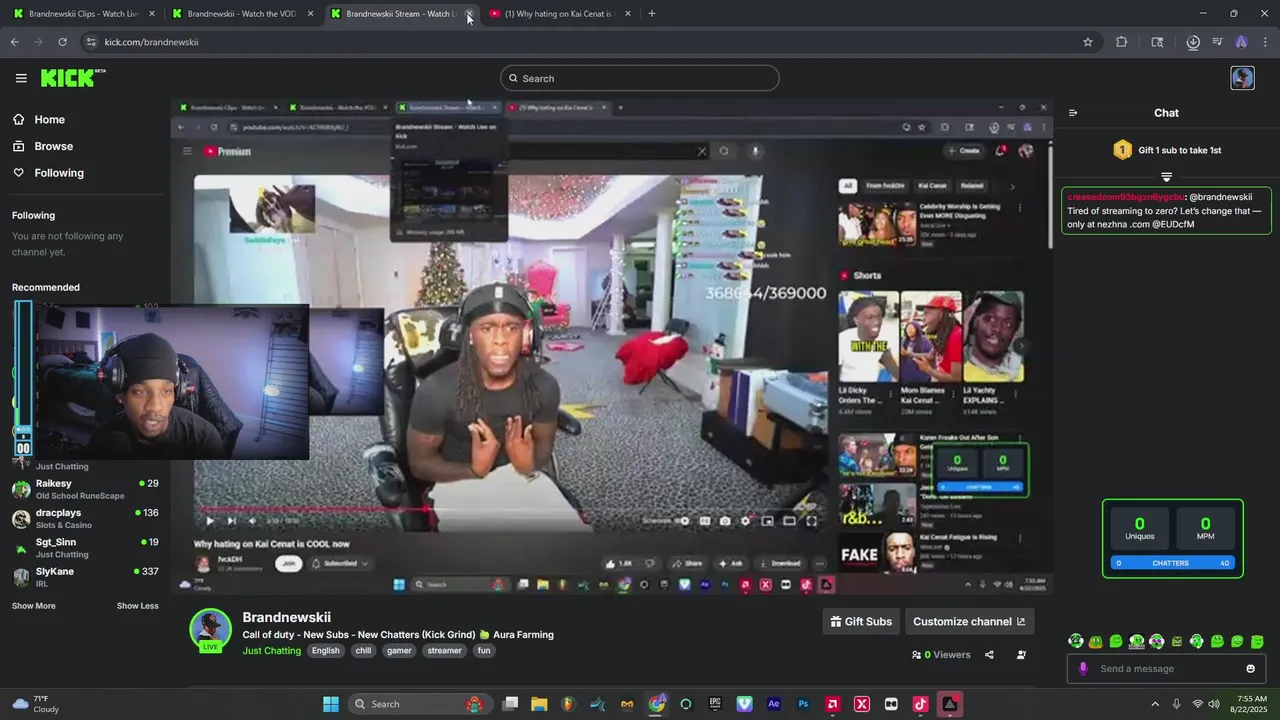Open the tab search icon in toolbar
This screenshot has width=1280, height=720.
[x=1157, y=42]
